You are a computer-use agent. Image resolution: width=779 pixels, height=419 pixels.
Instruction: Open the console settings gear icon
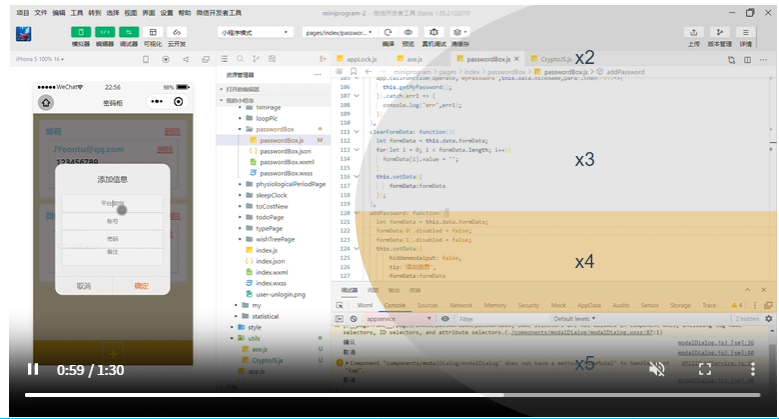769,319
